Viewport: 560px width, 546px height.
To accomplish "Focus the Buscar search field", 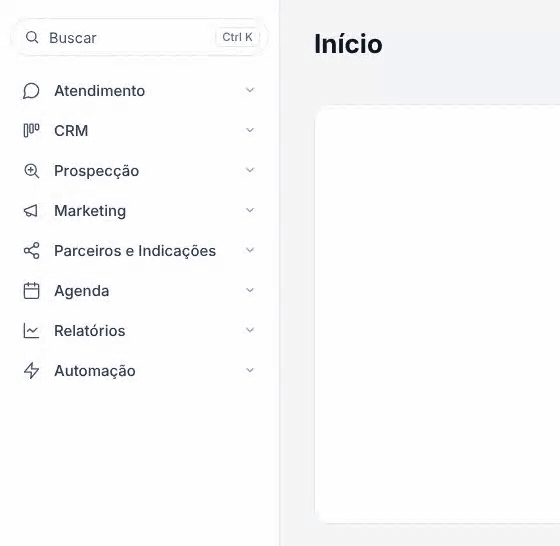I will 141,37.
